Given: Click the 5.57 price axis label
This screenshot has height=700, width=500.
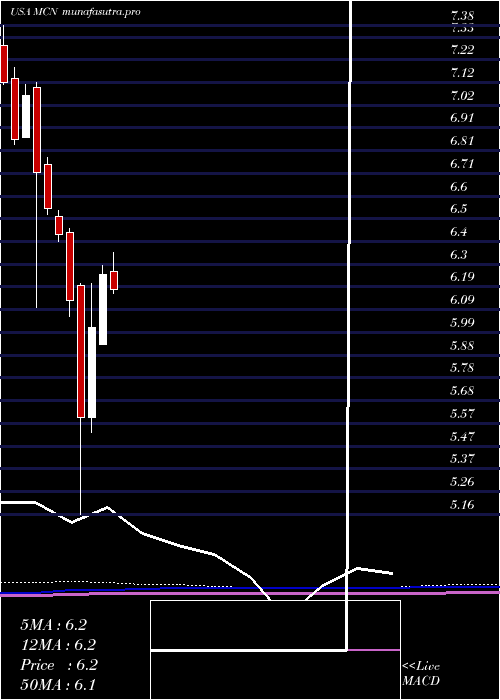Looking at the screenshot, I should (462, 413).
